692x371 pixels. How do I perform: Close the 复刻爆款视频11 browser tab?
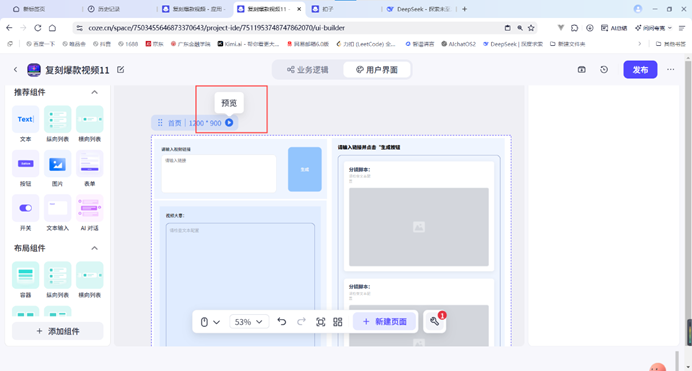click(x=299, y=9)
